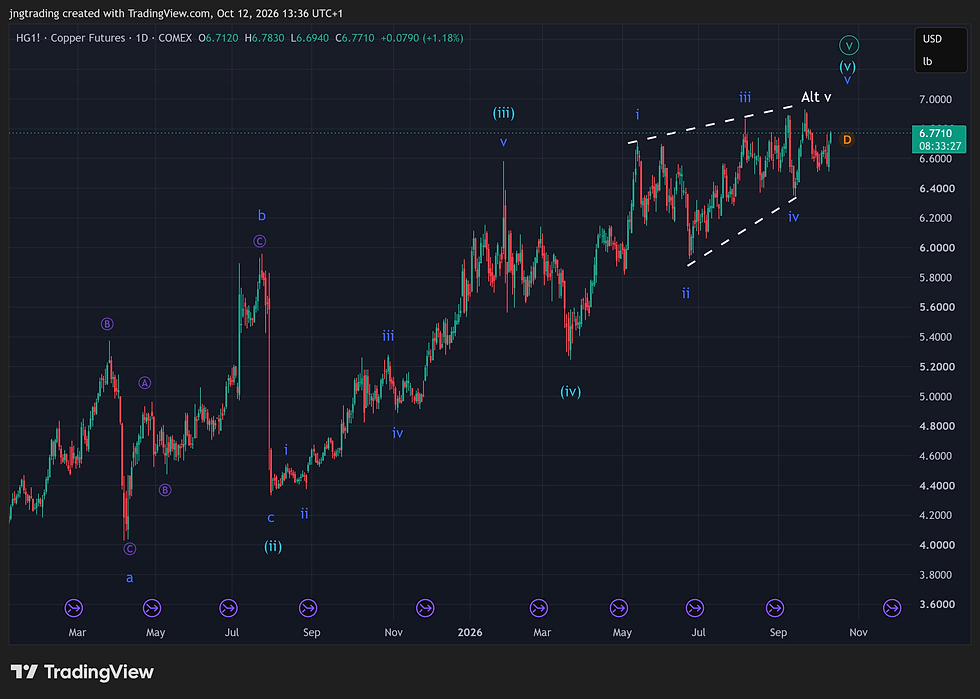Click the COMEX exchange label
Viewport: 980px width, 699px height.
click(x=175, y=38)
